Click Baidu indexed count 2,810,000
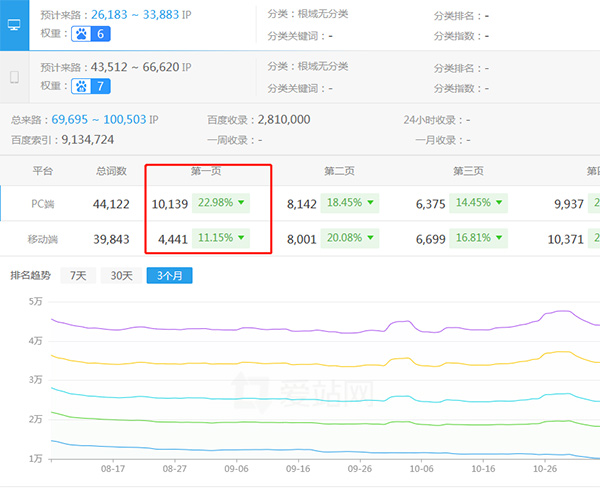The height and width of the screenshot is (492, 600). pos(284,119)
